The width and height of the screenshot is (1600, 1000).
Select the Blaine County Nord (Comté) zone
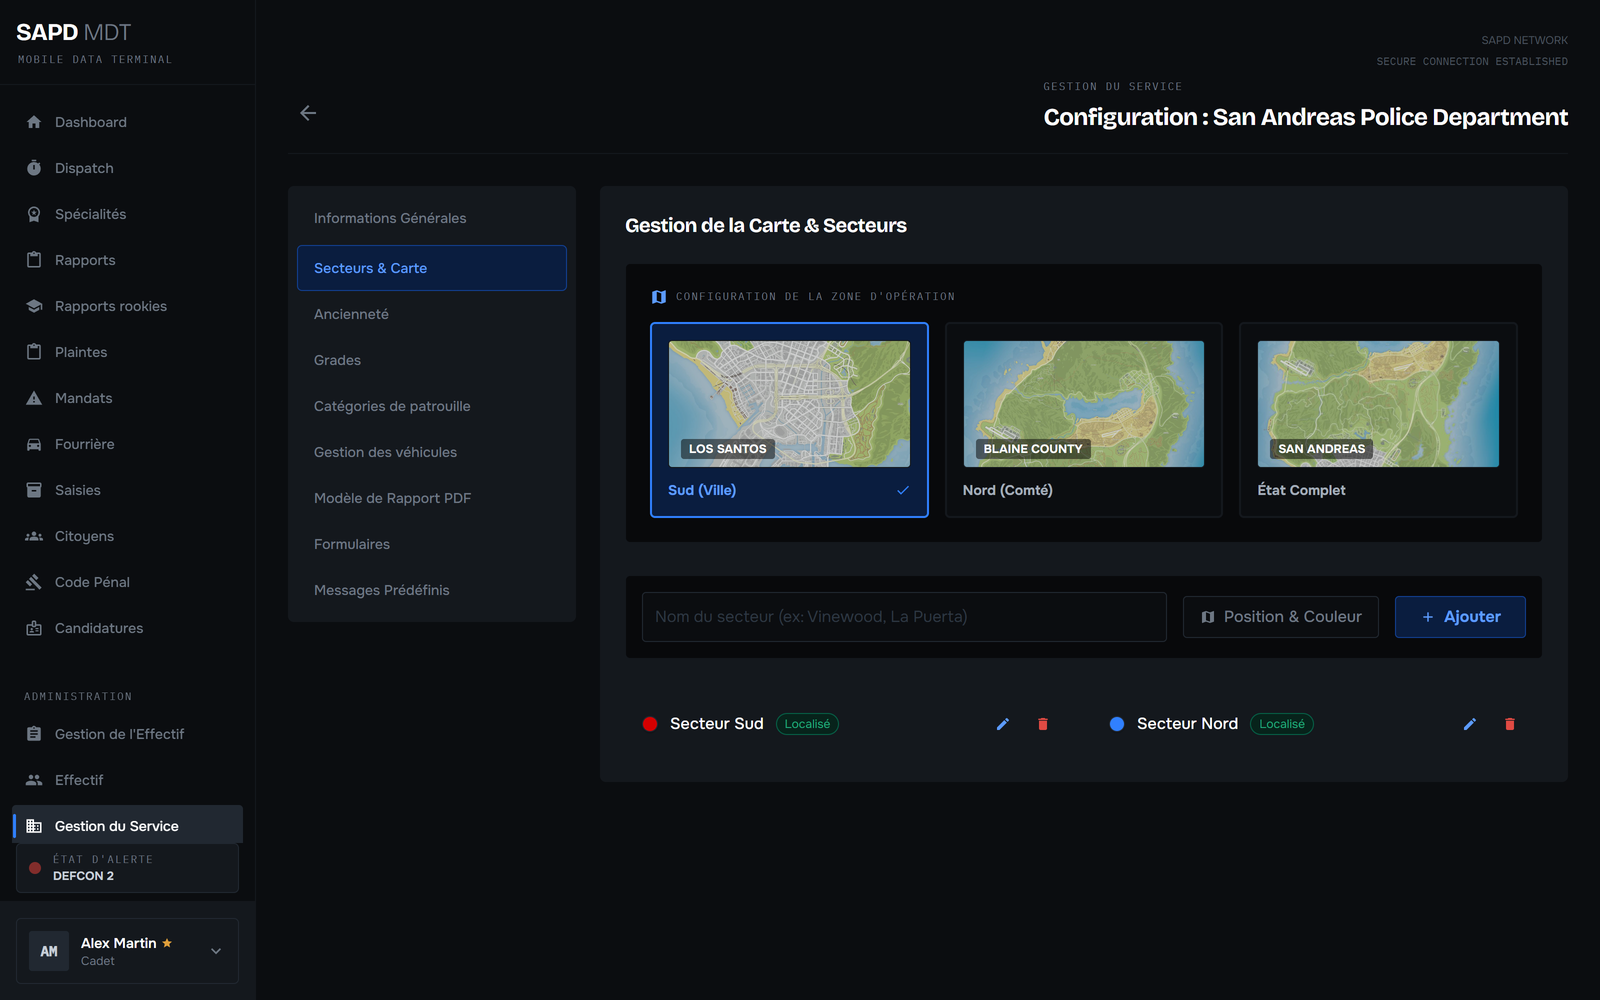coord(1084,420)
